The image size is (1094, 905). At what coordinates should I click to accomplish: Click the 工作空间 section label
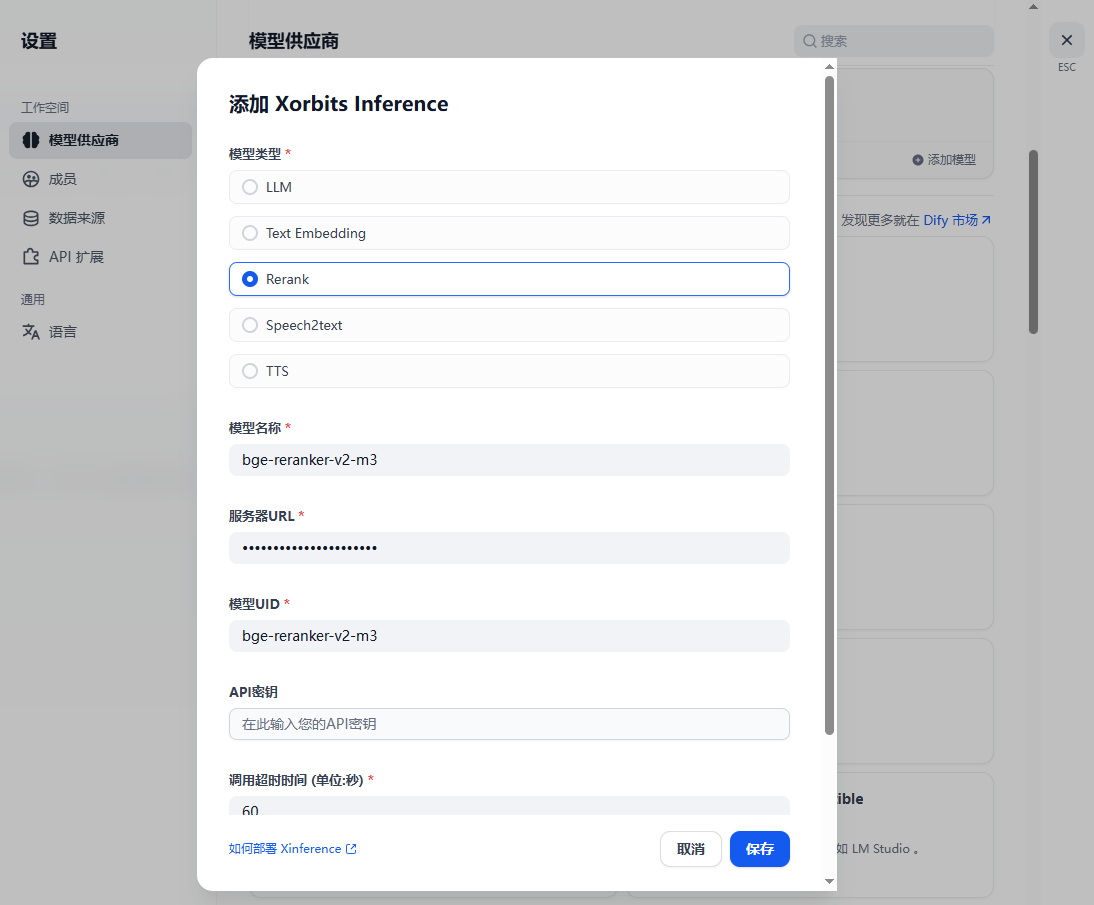pos(45,107)
